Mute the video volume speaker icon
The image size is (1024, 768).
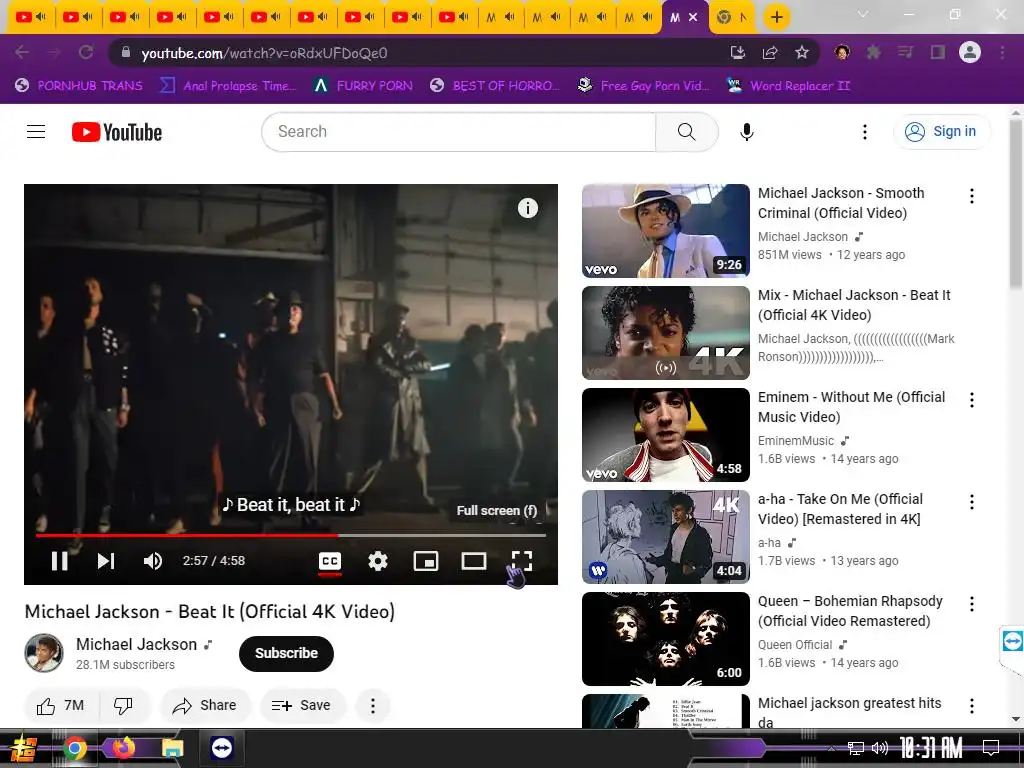click(153, 561)
